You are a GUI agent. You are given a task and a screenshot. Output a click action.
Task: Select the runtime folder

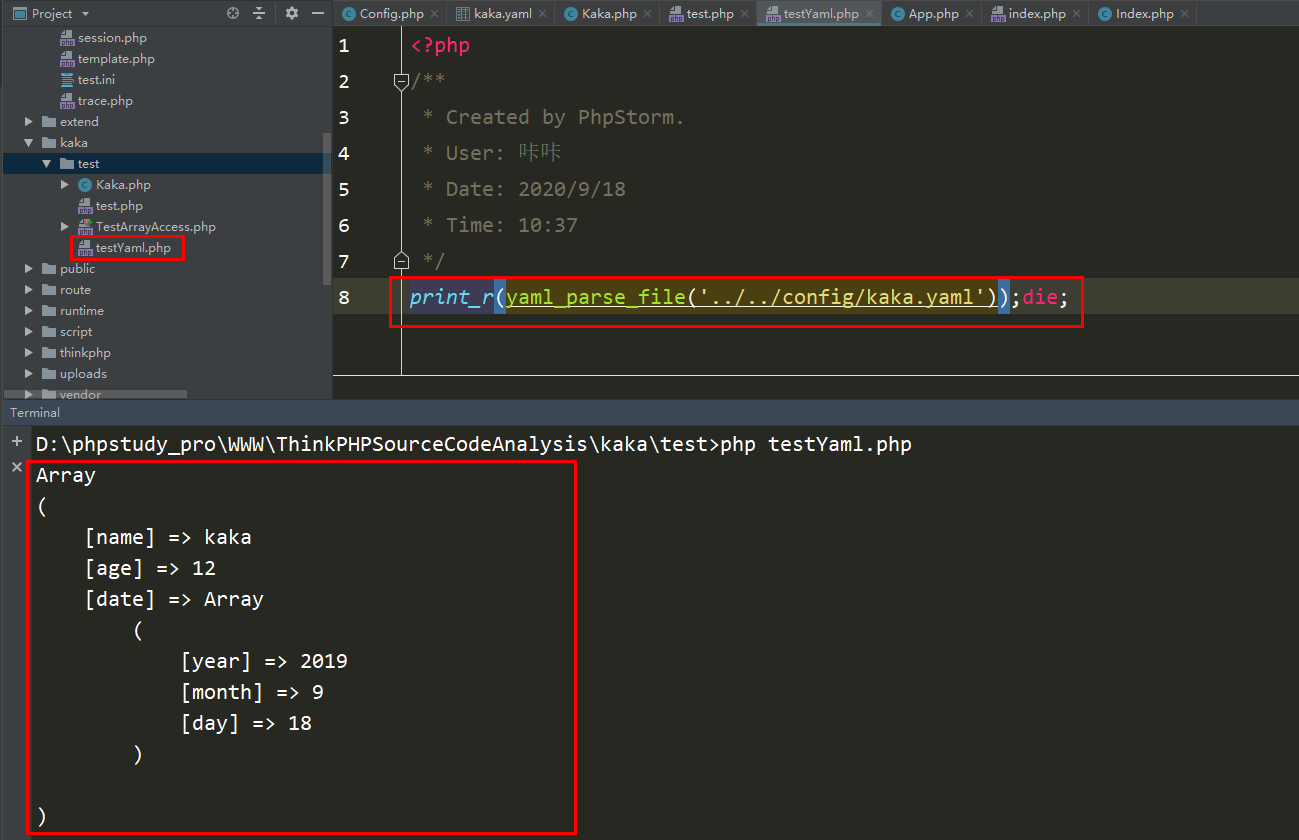tap(81, 311)
